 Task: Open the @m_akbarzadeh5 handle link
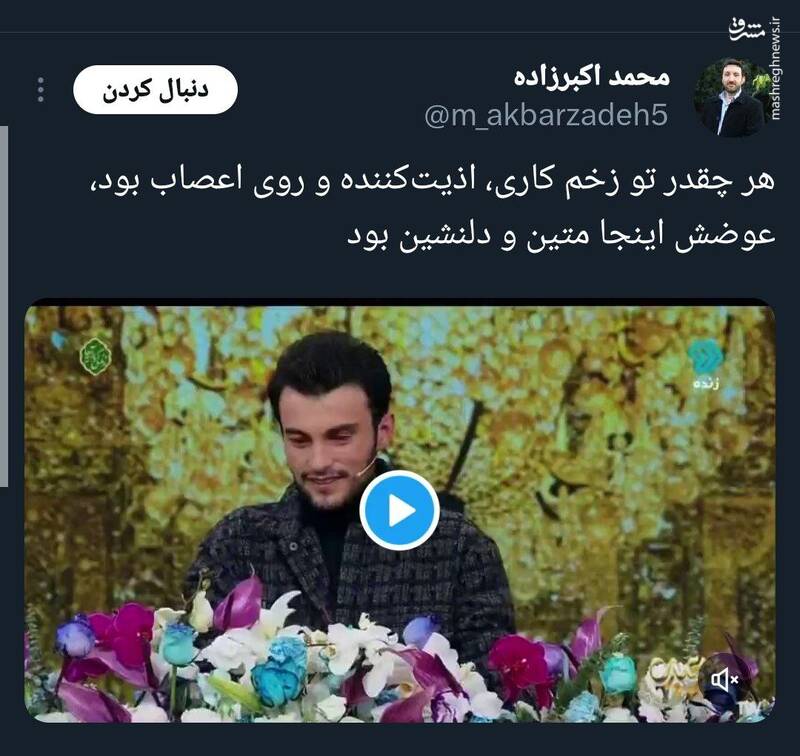coord(546,115)
